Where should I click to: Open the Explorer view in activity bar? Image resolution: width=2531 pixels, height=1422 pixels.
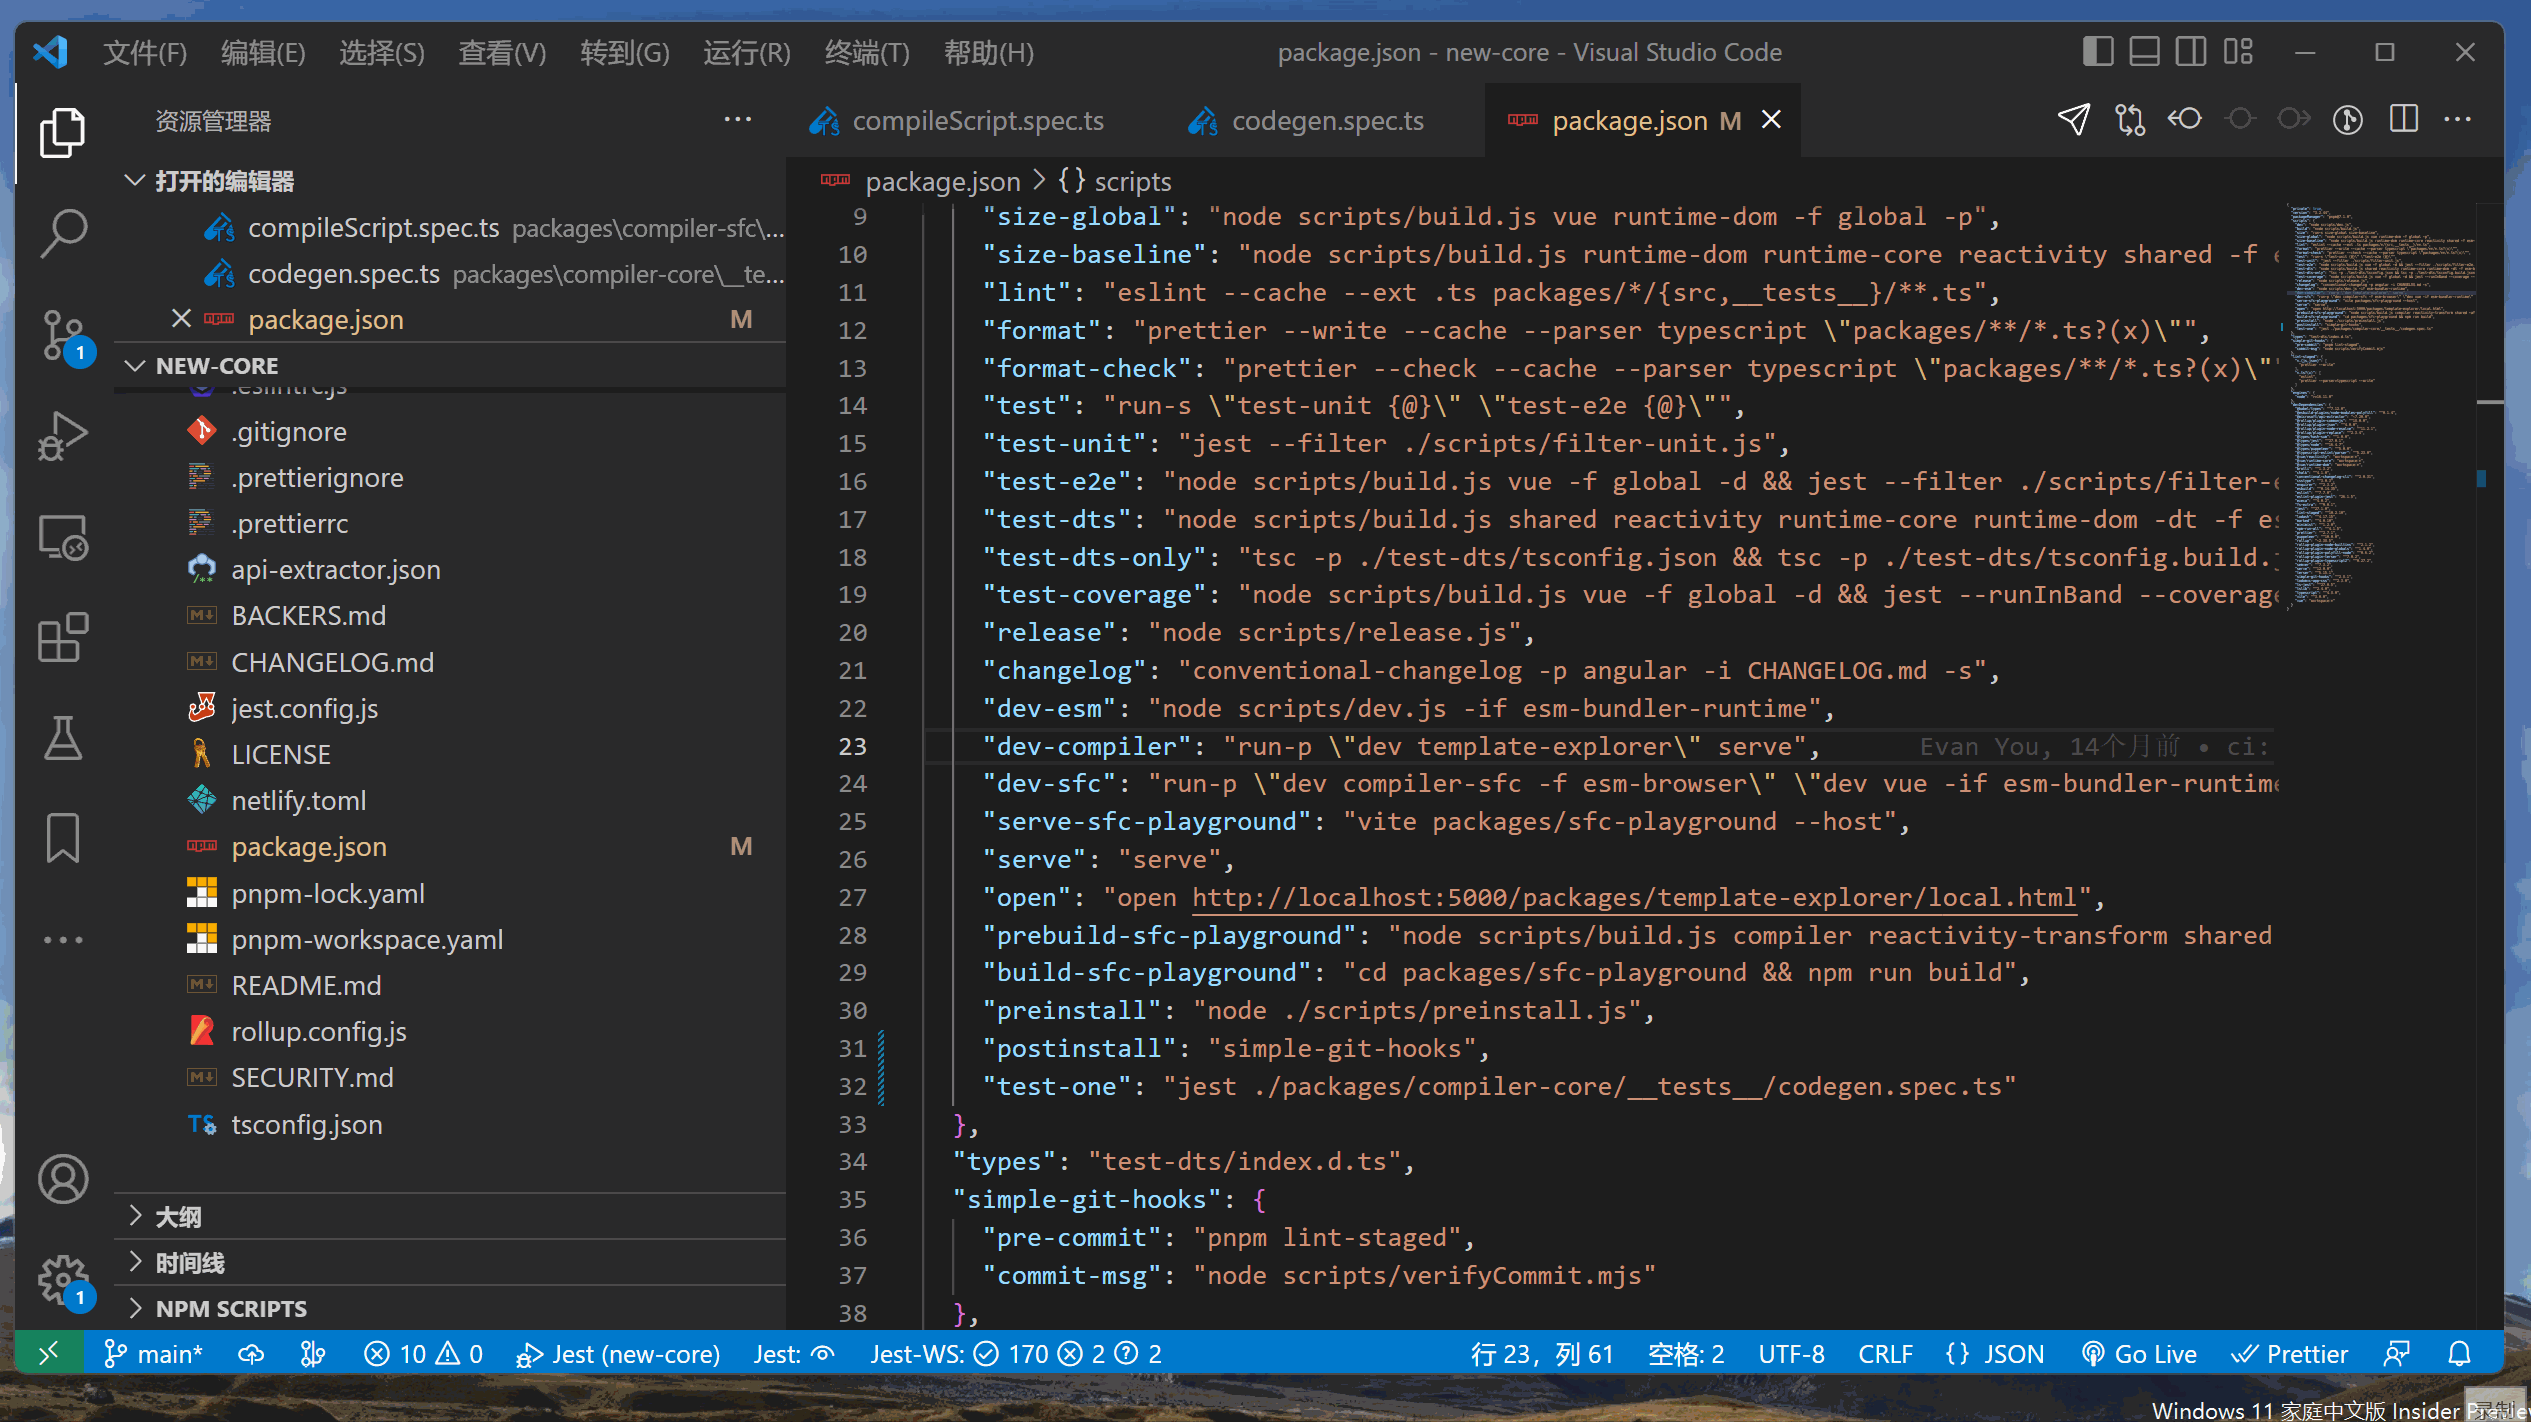[62, 133]
